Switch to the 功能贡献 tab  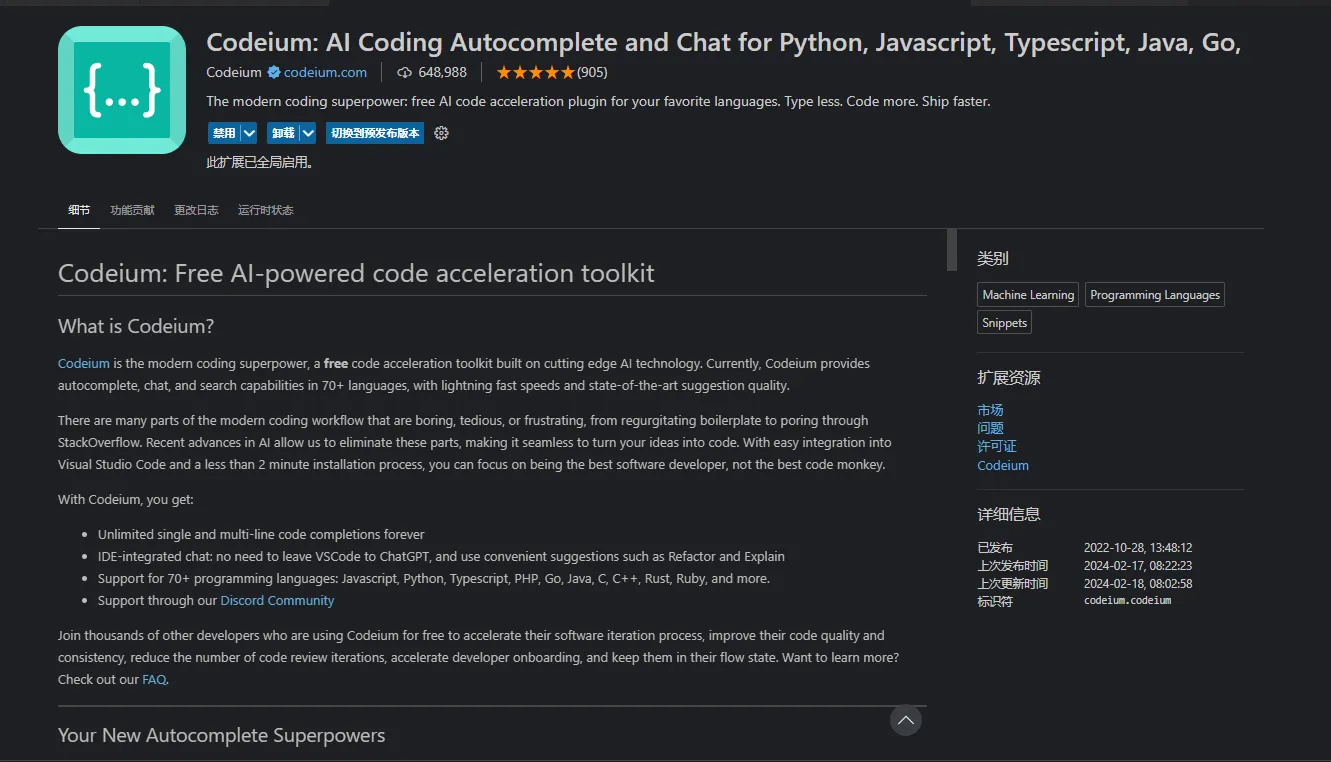132,210
